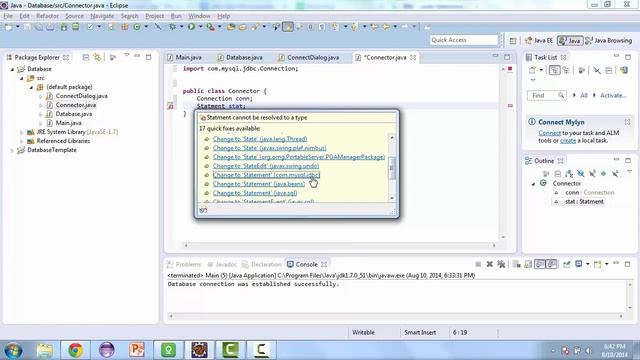Click the error marker beside Statment line
This screenshot has height=360, width=640.
(x=171, y=106)
